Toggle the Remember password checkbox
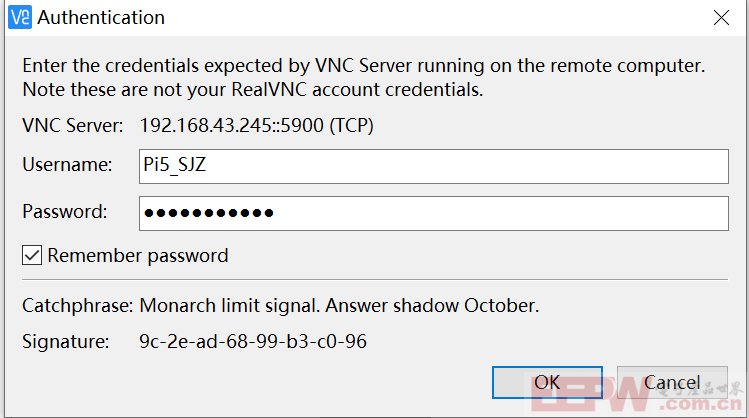Image resolution: width=749 pixels, height=418 pixels. click(x=32, y=255)
